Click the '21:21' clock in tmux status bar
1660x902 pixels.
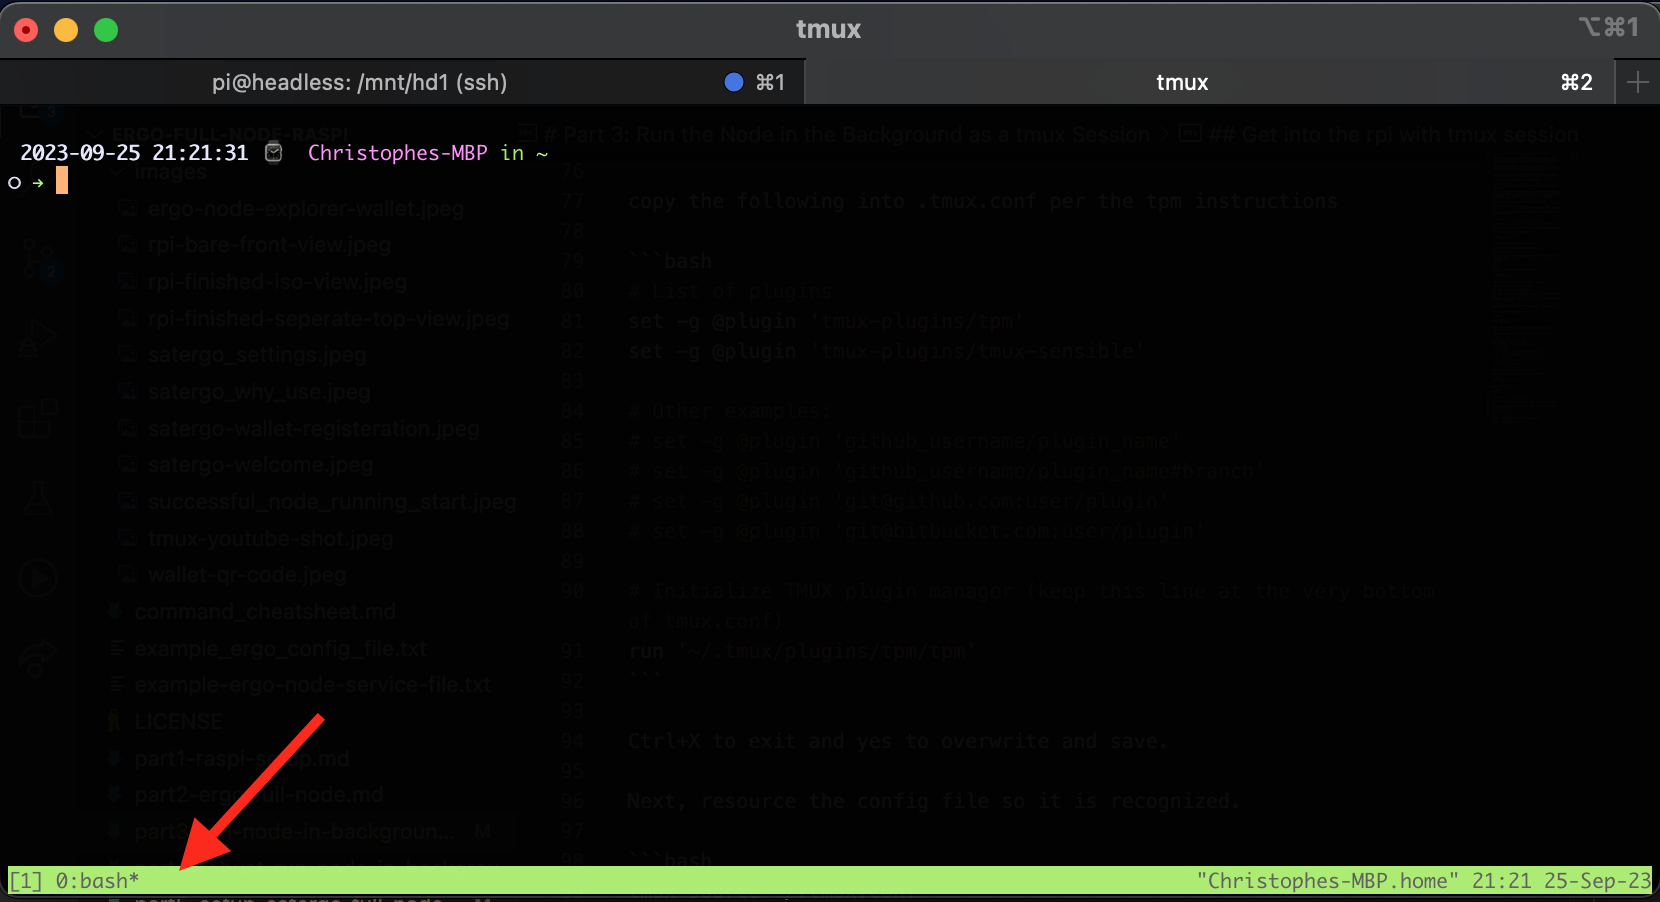coord(1501,881)
